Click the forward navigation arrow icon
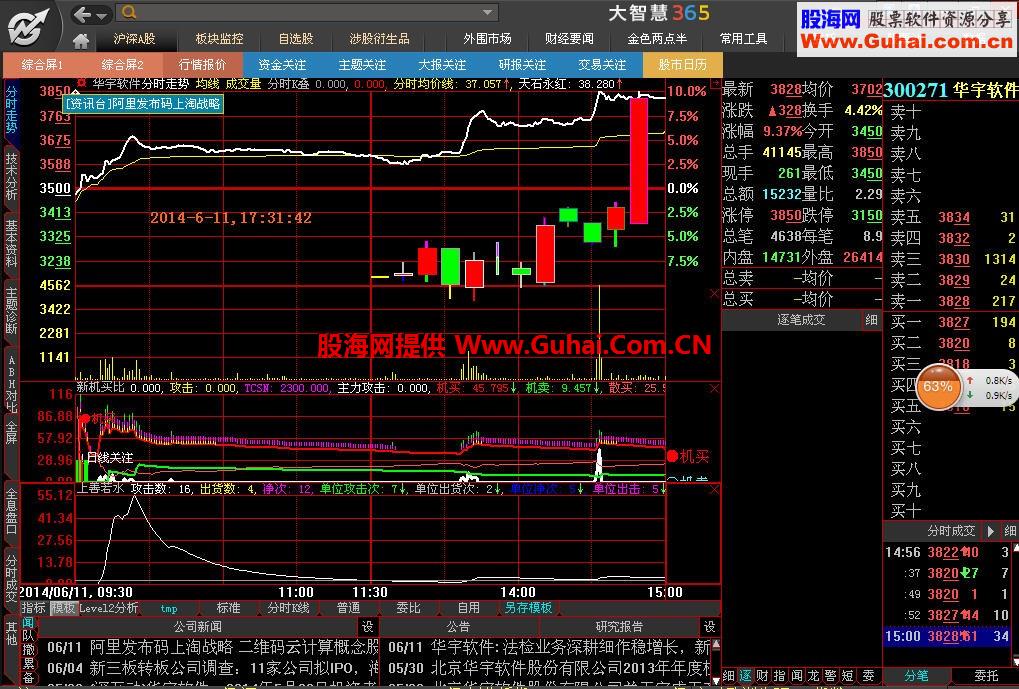Screen dimensions: 1019x689 click(x=101, y=14)
